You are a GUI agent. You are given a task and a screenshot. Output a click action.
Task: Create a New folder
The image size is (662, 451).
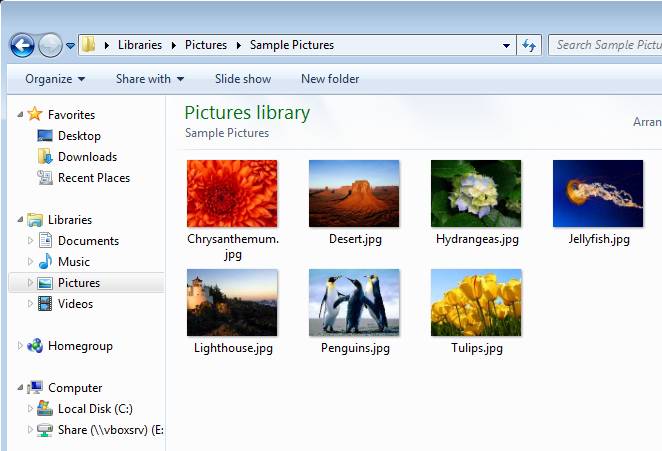[x=330, y=79]
